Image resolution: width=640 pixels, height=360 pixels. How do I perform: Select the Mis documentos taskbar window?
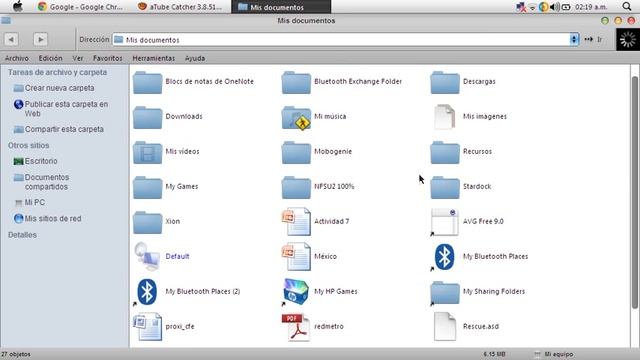coord(281,7)
